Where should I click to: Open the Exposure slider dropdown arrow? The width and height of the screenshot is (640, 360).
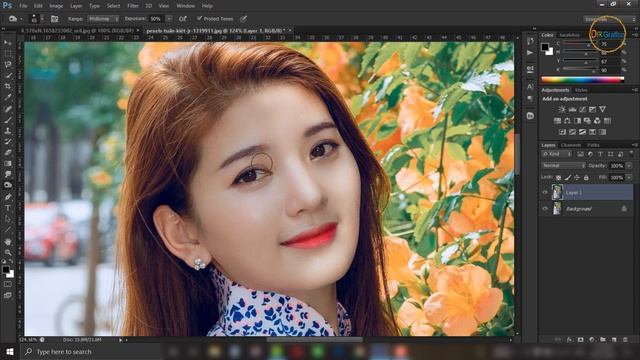pos(169,19)
